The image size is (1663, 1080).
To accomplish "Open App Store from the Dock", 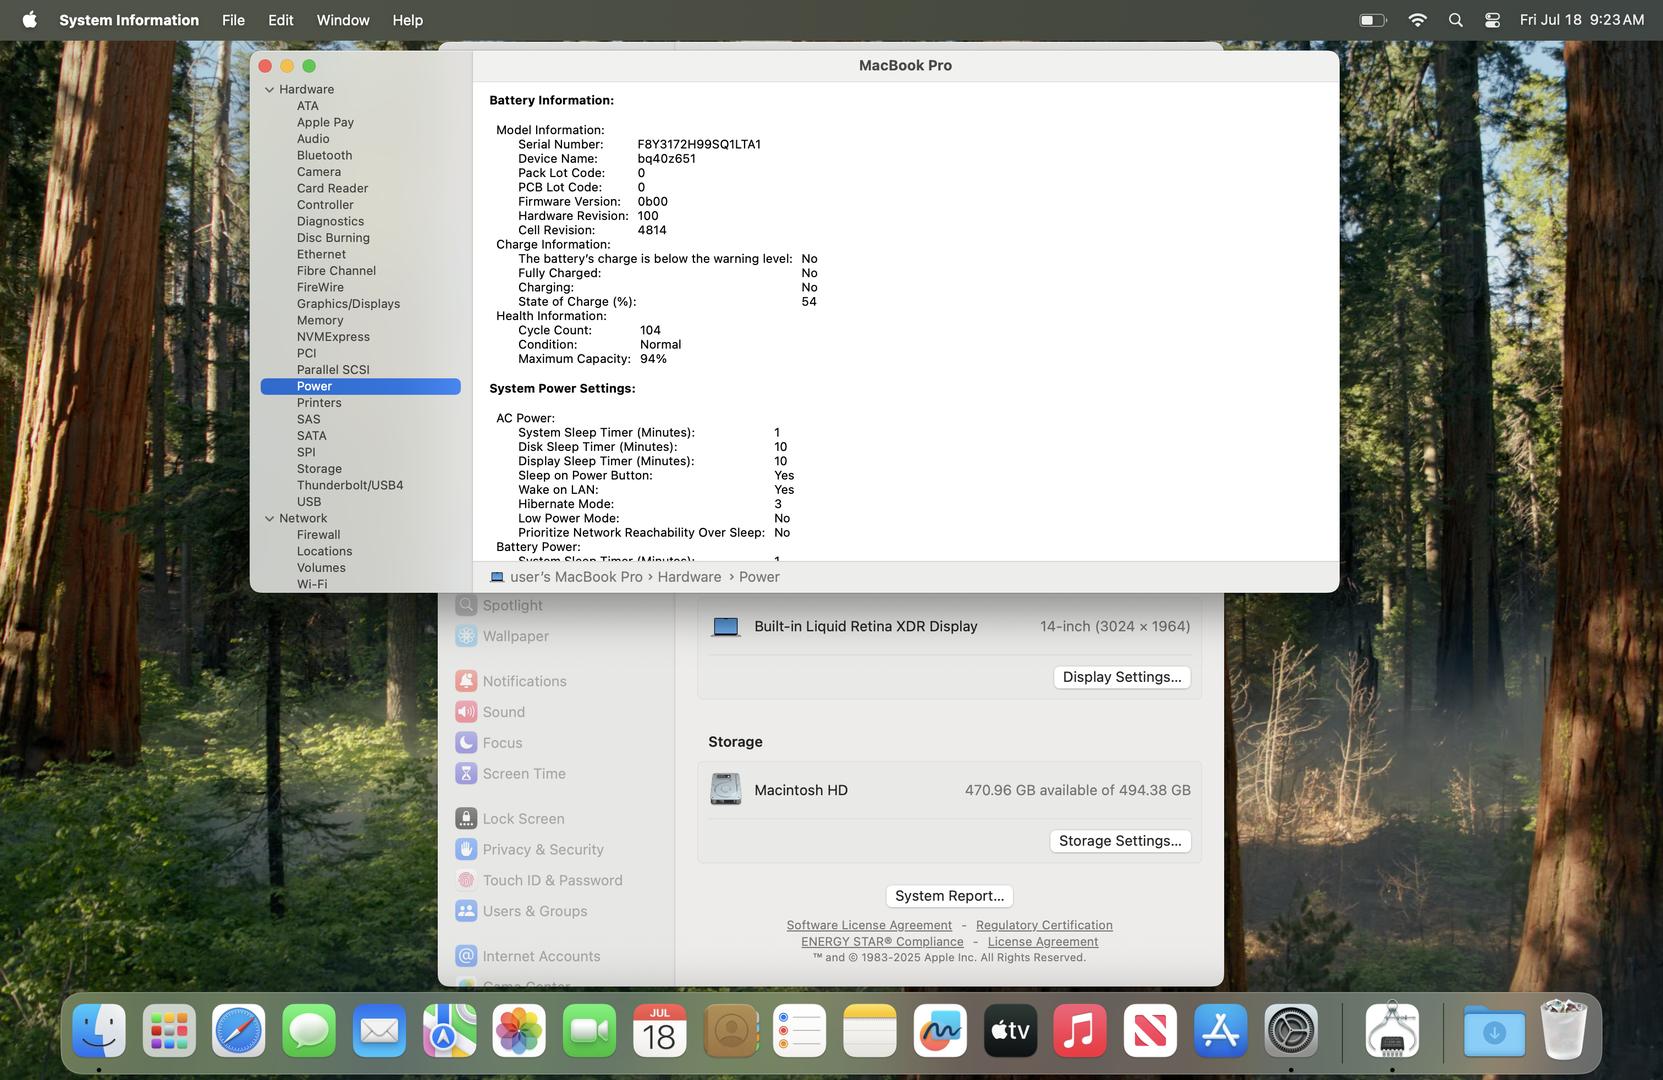I will [x=1220, y=1031].
